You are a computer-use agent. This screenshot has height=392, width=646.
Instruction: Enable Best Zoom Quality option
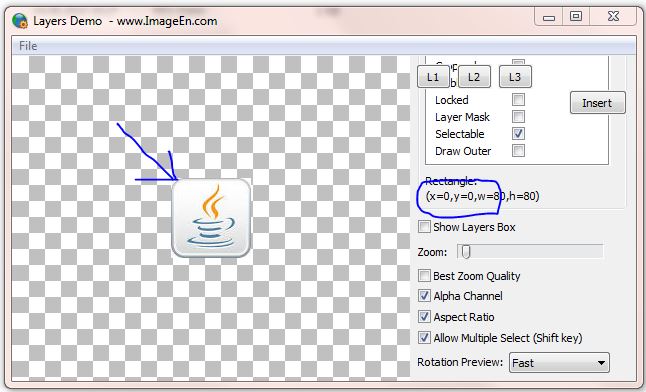click(424, 275)
